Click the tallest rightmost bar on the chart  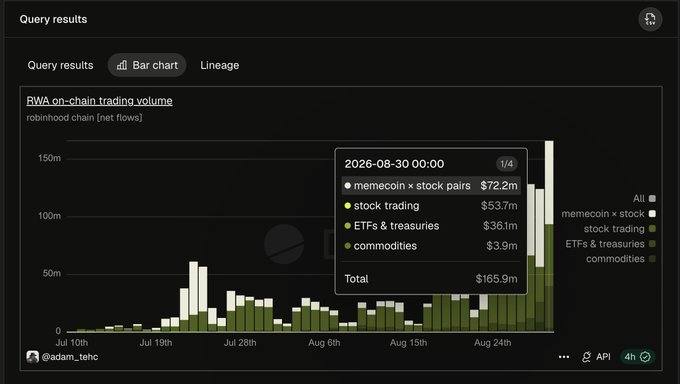(549, 236)
